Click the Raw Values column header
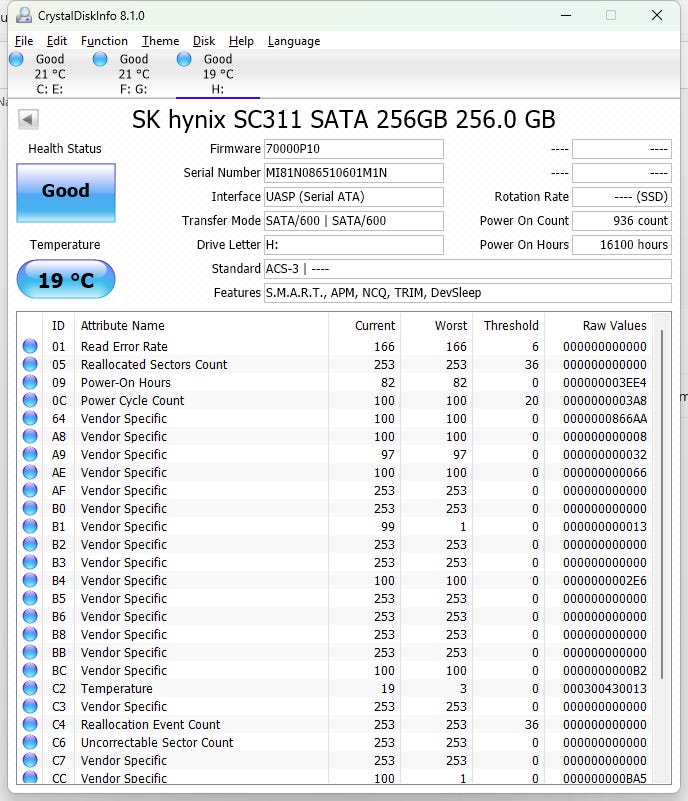The width and height of the screenshot is (688, 801). pos(614,326)
